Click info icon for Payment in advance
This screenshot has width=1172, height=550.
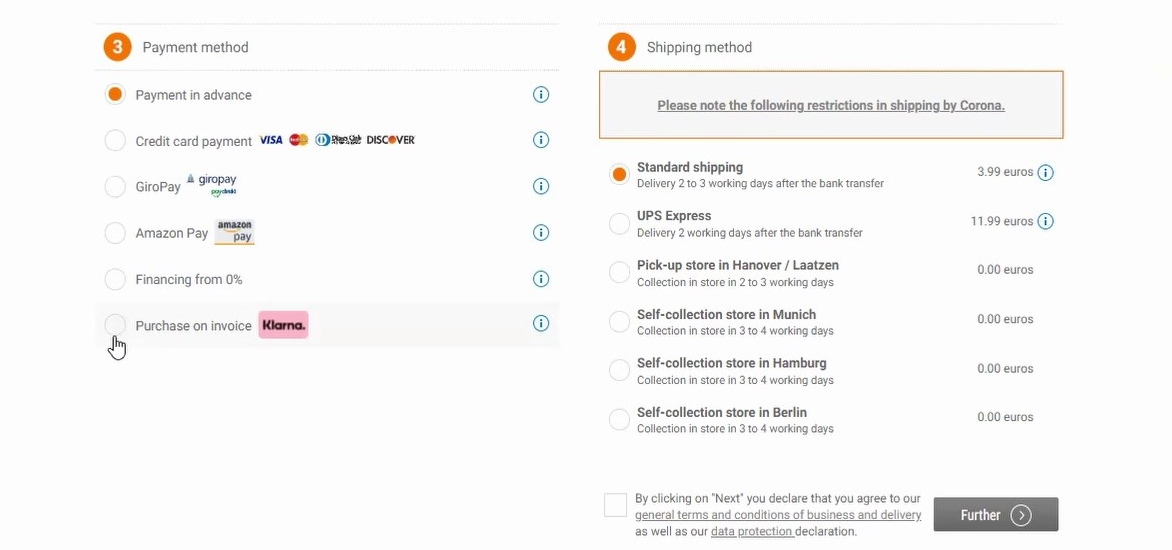click(x=541, y=95)
